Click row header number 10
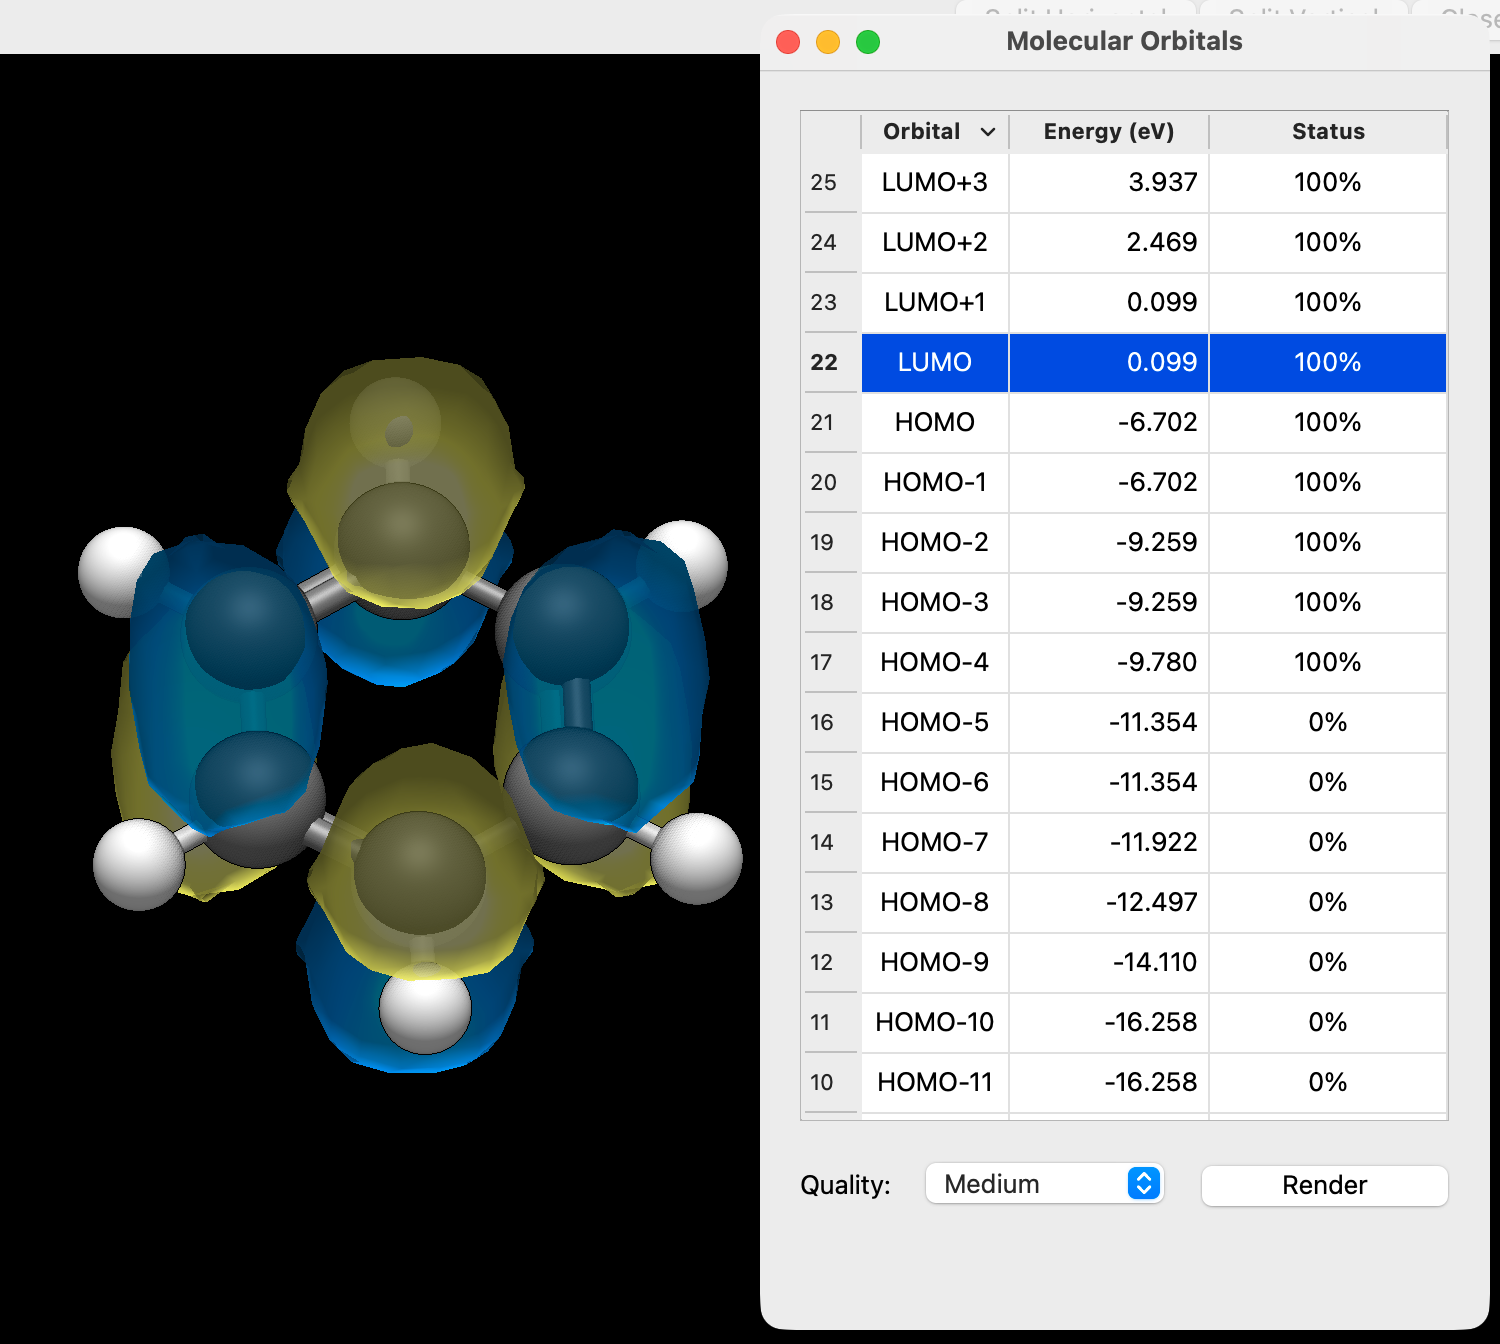 tap(822, 1082)
